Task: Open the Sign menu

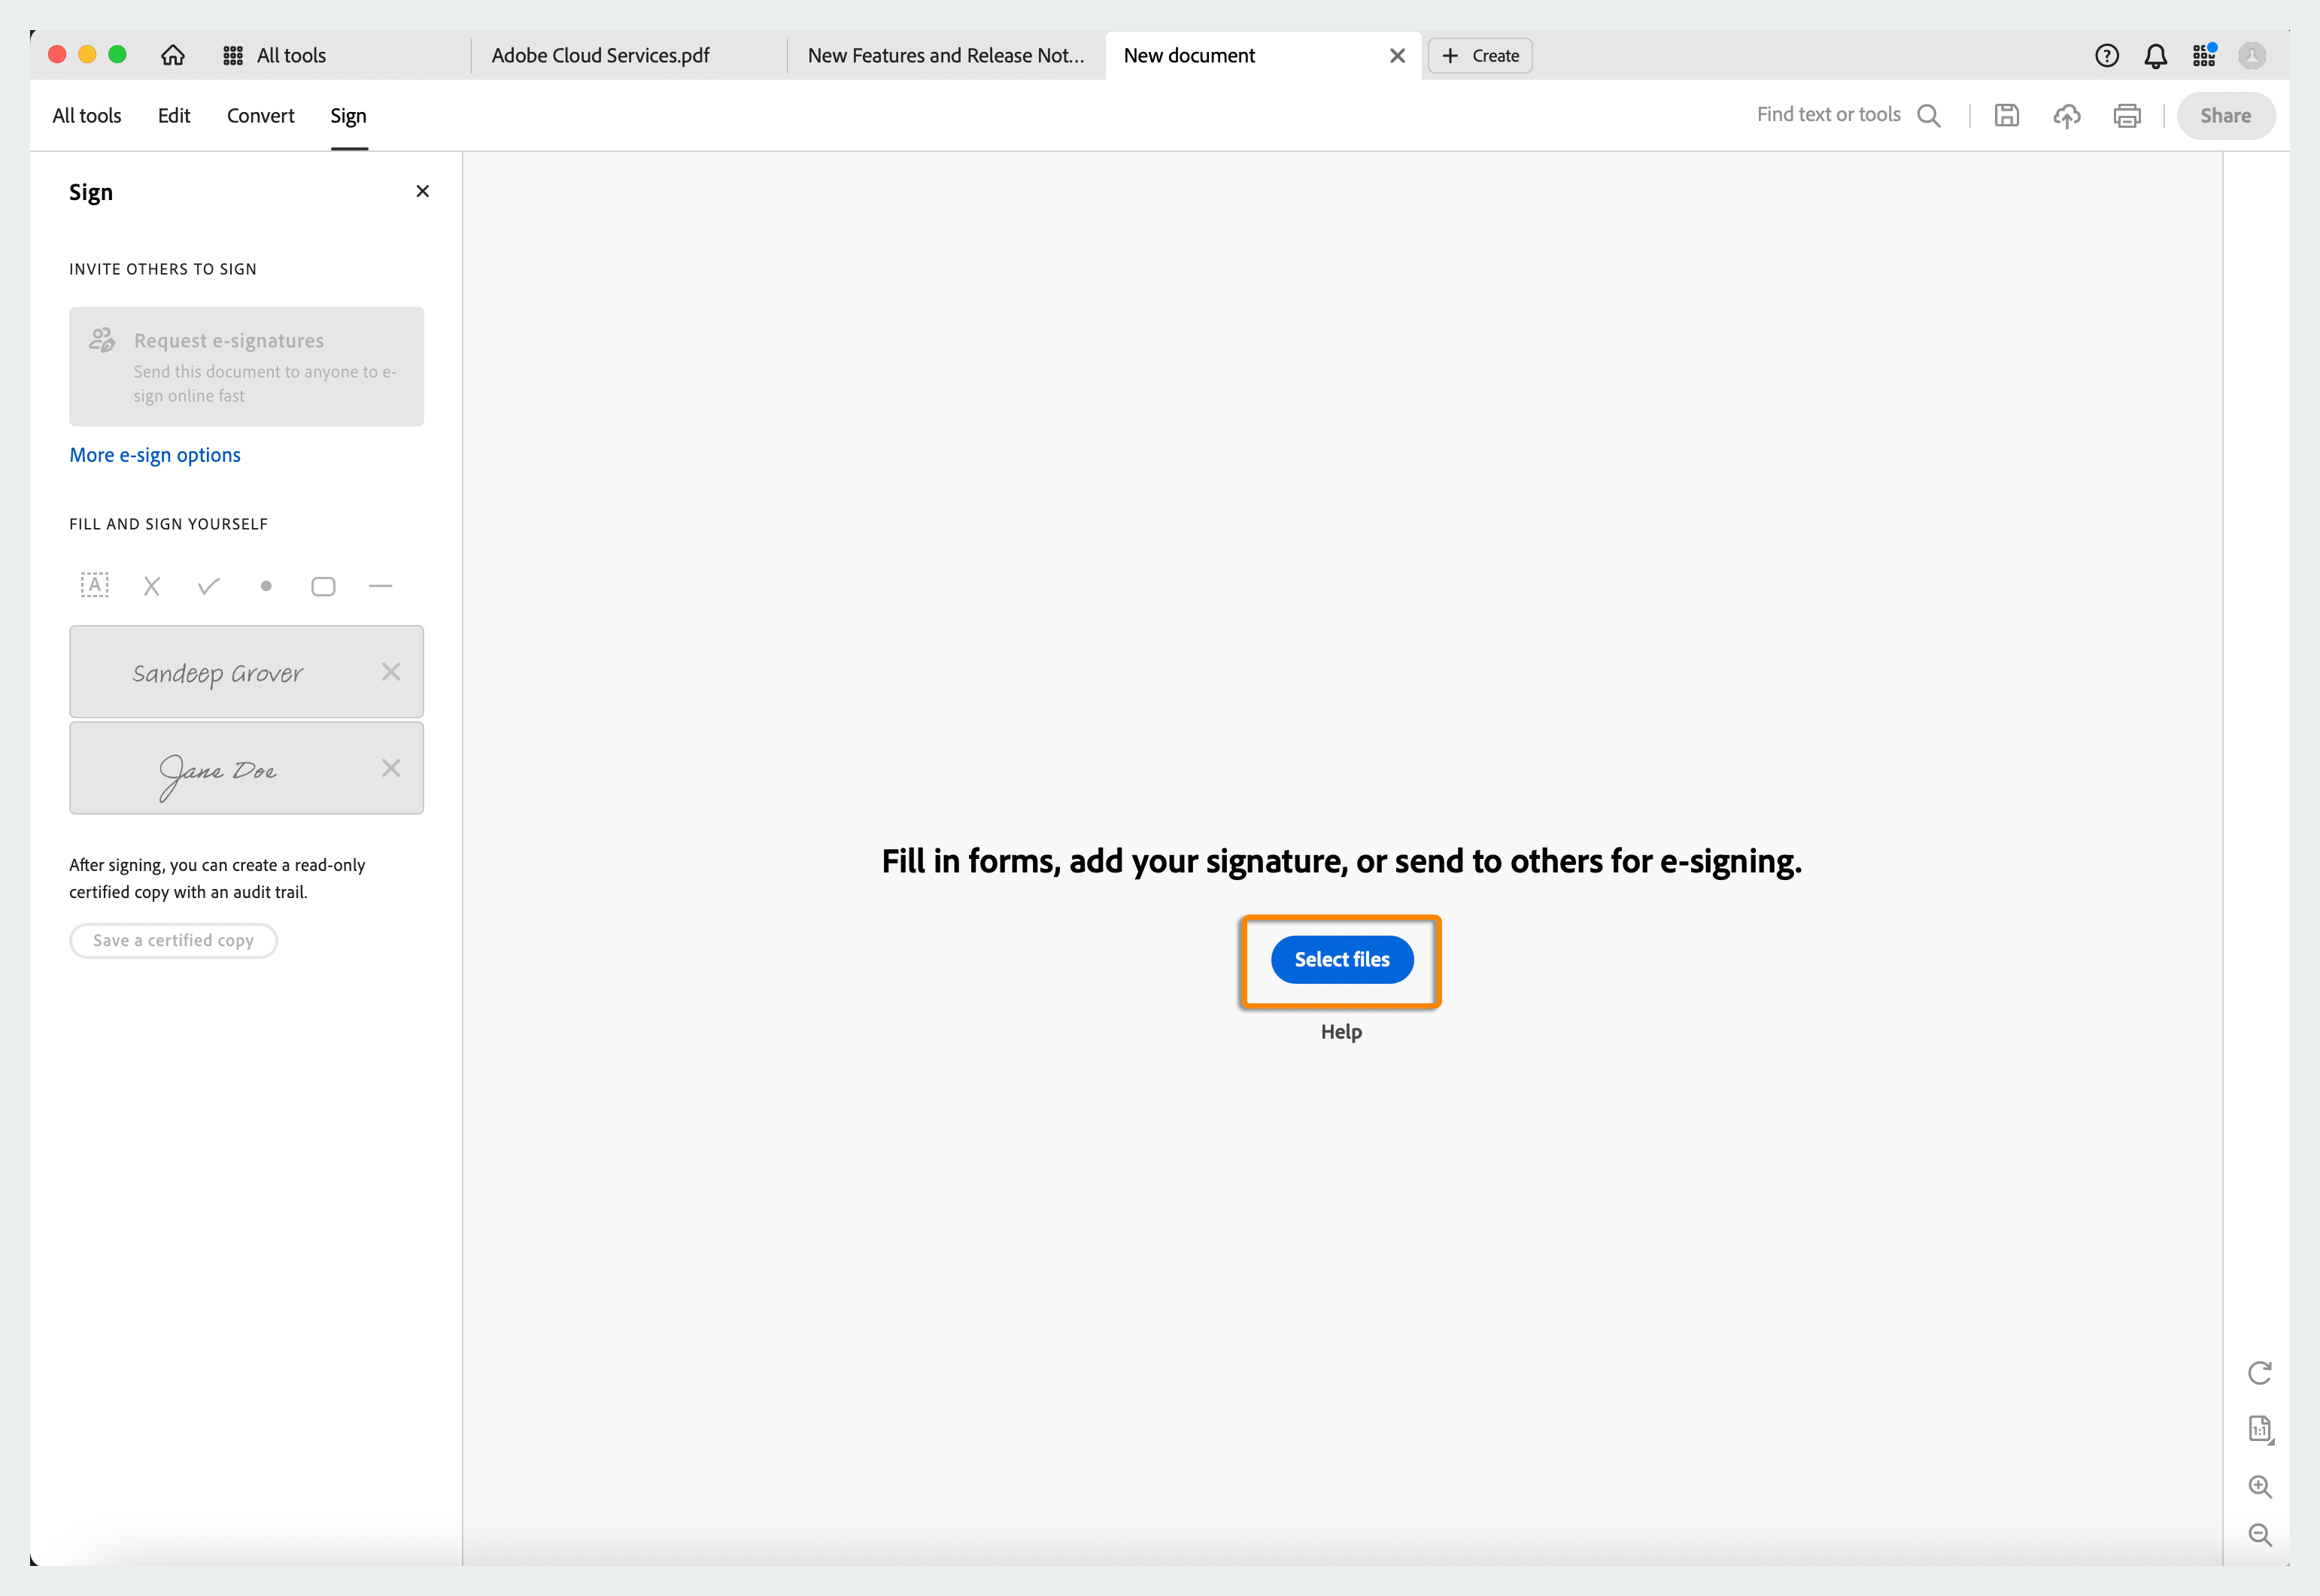Action: [349, 116]
